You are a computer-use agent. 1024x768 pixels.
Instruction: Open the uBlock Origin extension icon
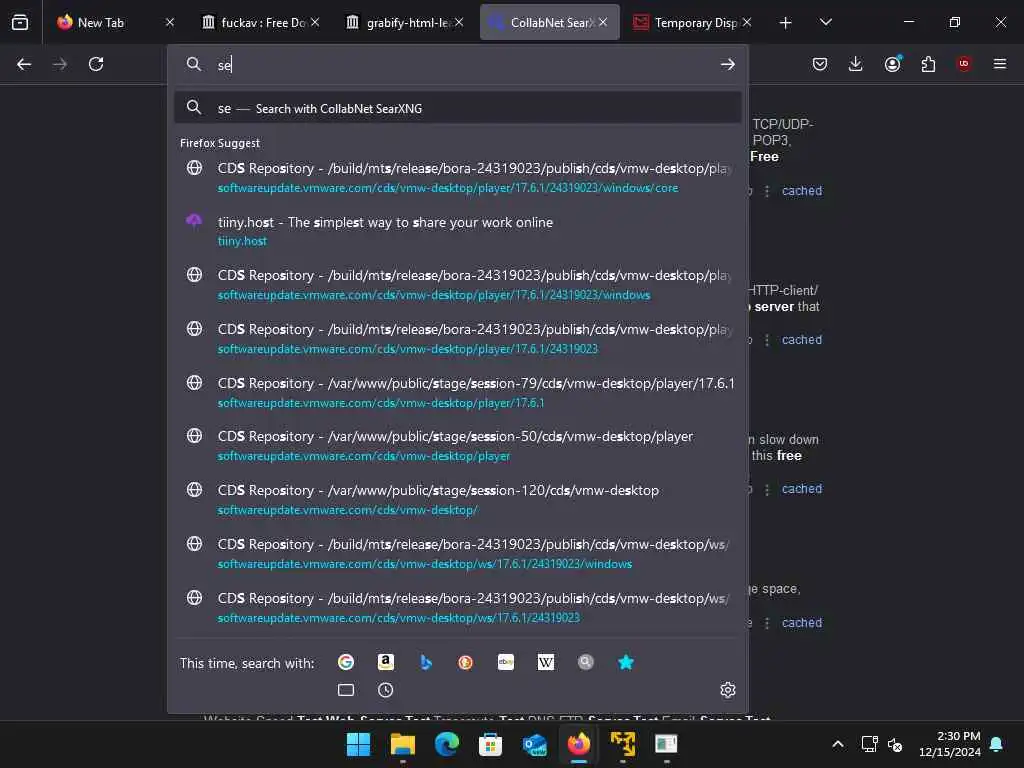pos(964,64)
